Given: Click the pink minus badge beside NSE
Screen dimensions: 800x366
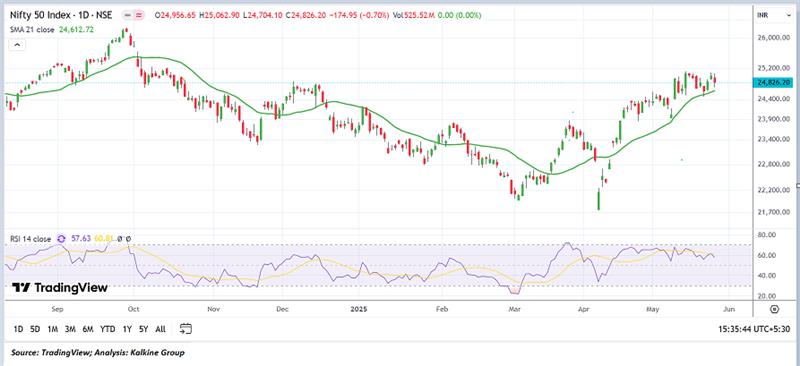Looking at the screenshot, I should (129, 16).
